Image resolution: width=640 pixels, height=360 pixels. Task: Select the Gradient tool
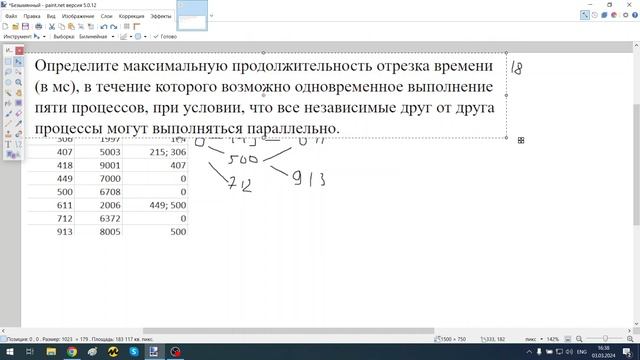pos(18,103)
